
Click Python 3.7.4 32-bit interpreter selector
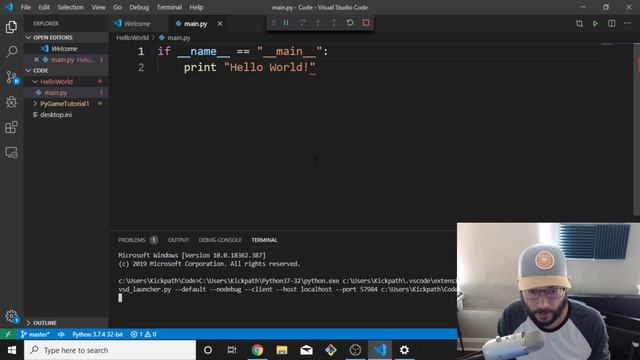click(97, 334)
